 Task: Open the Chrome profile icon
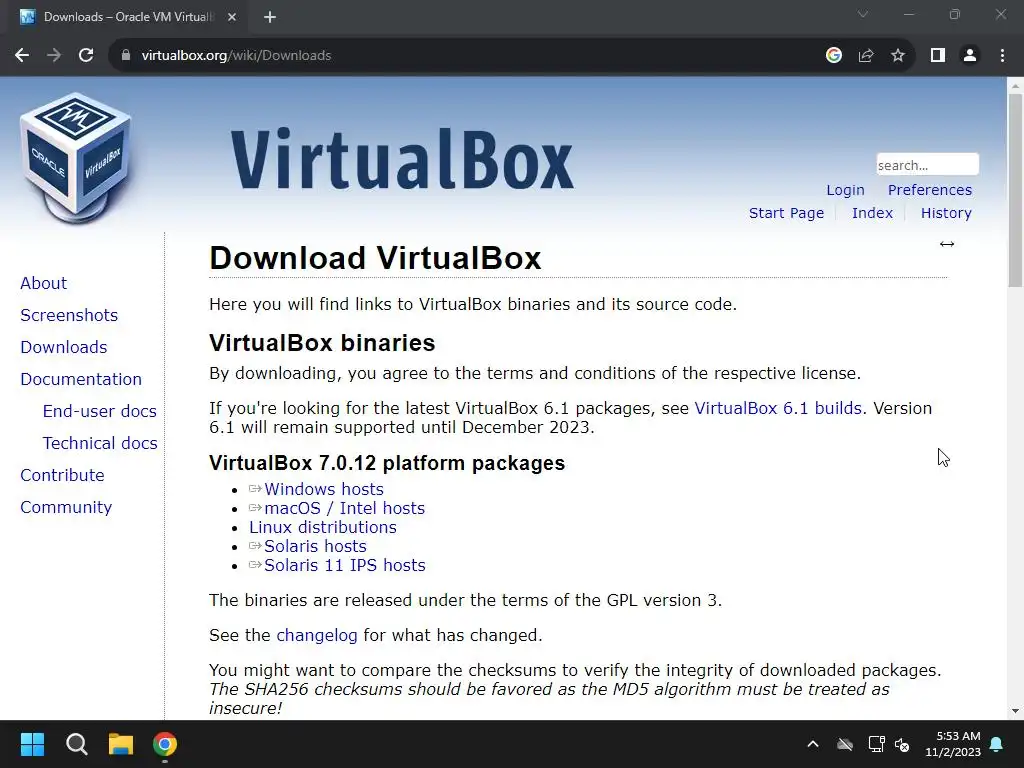(970, 56)
